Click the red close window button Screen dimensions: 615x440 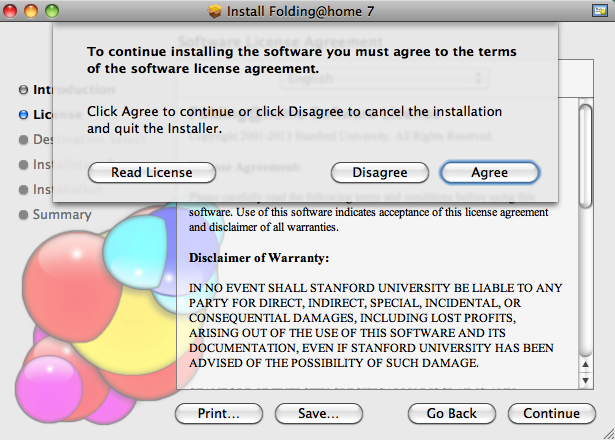click(x=13, y=11)
